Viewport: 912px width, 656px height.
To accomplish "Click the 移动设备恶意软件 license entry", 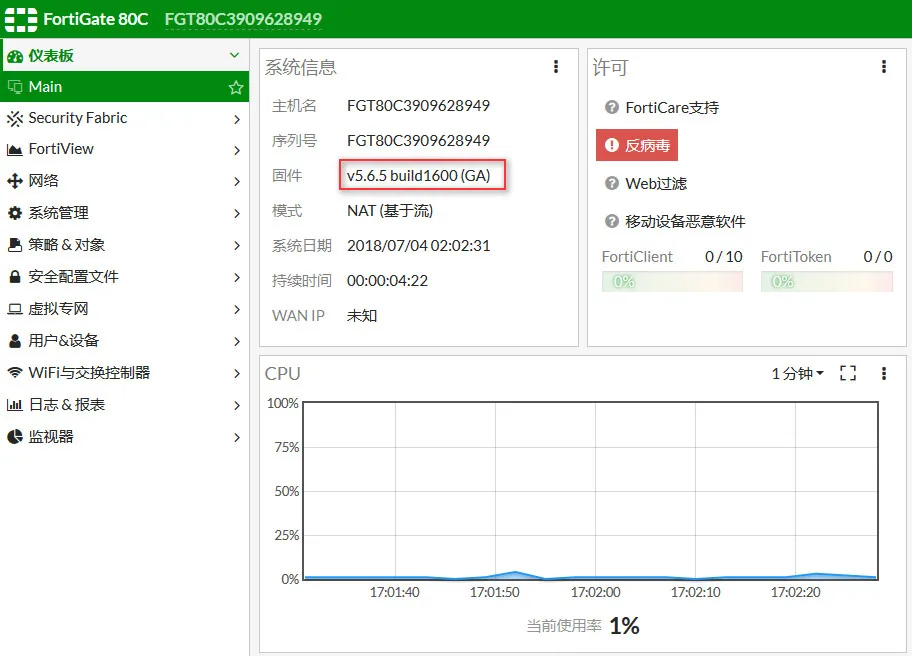I will click(675, 222).
